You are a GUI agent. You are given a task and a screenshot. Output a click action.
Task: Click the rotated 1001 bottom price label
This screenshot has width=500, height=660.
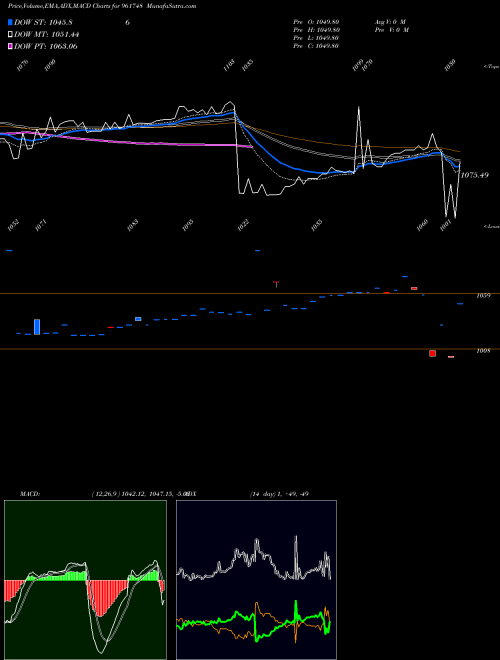445,226
